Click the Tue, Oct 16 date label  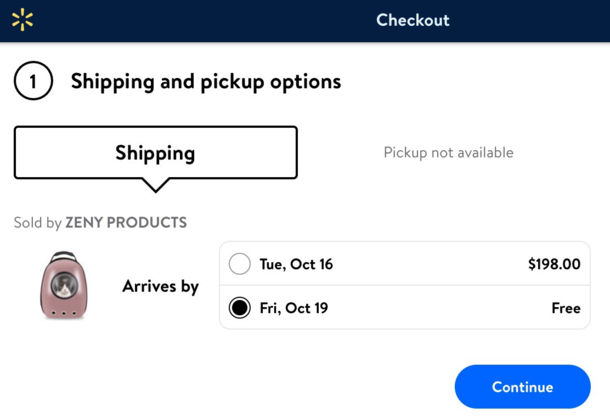coord(296,264)
